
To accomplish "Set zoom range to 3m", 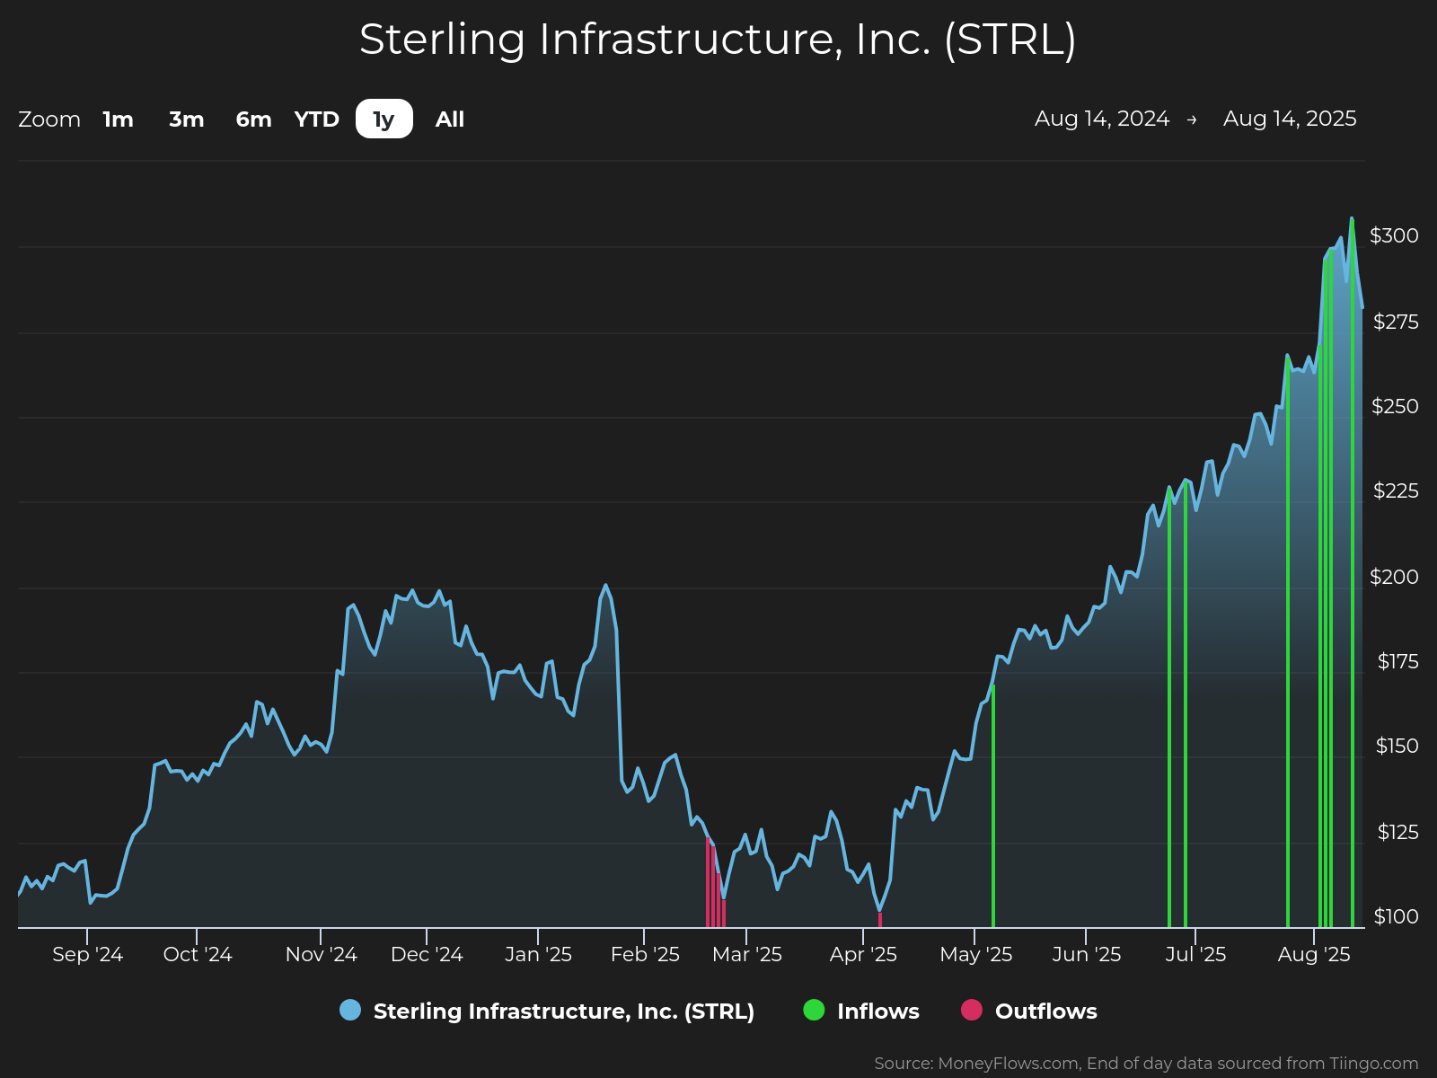I will (186, 119).
